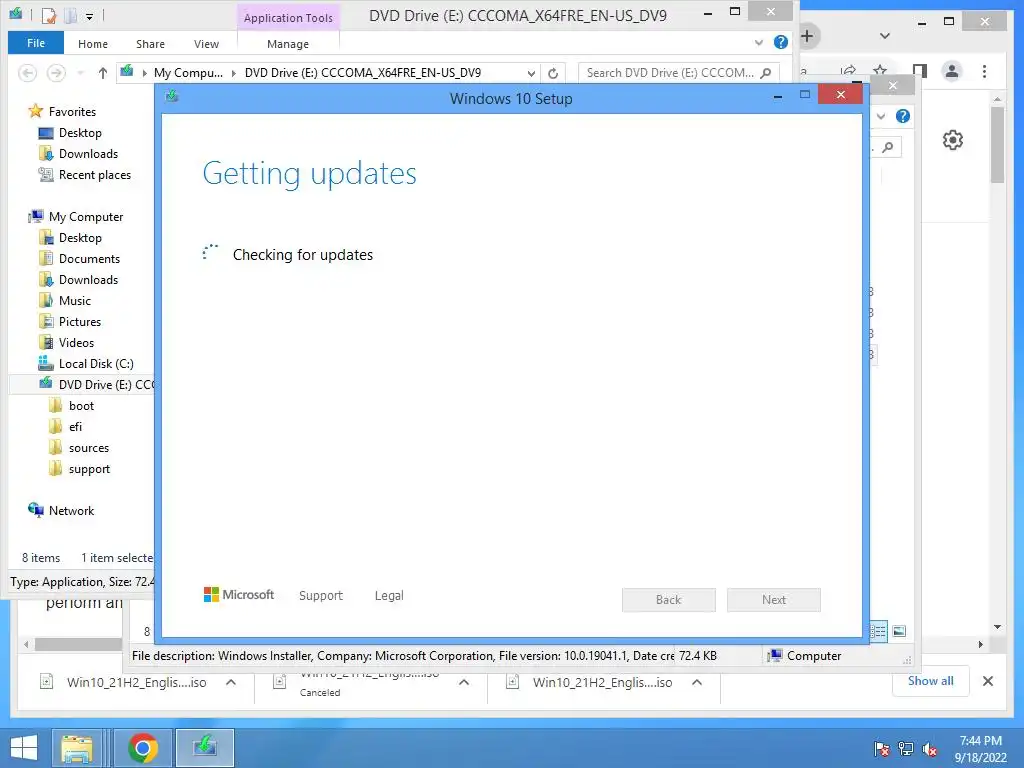Click the Support link in Setup
This screenshot has width=1024, height=768.
(x=321, y=596)
